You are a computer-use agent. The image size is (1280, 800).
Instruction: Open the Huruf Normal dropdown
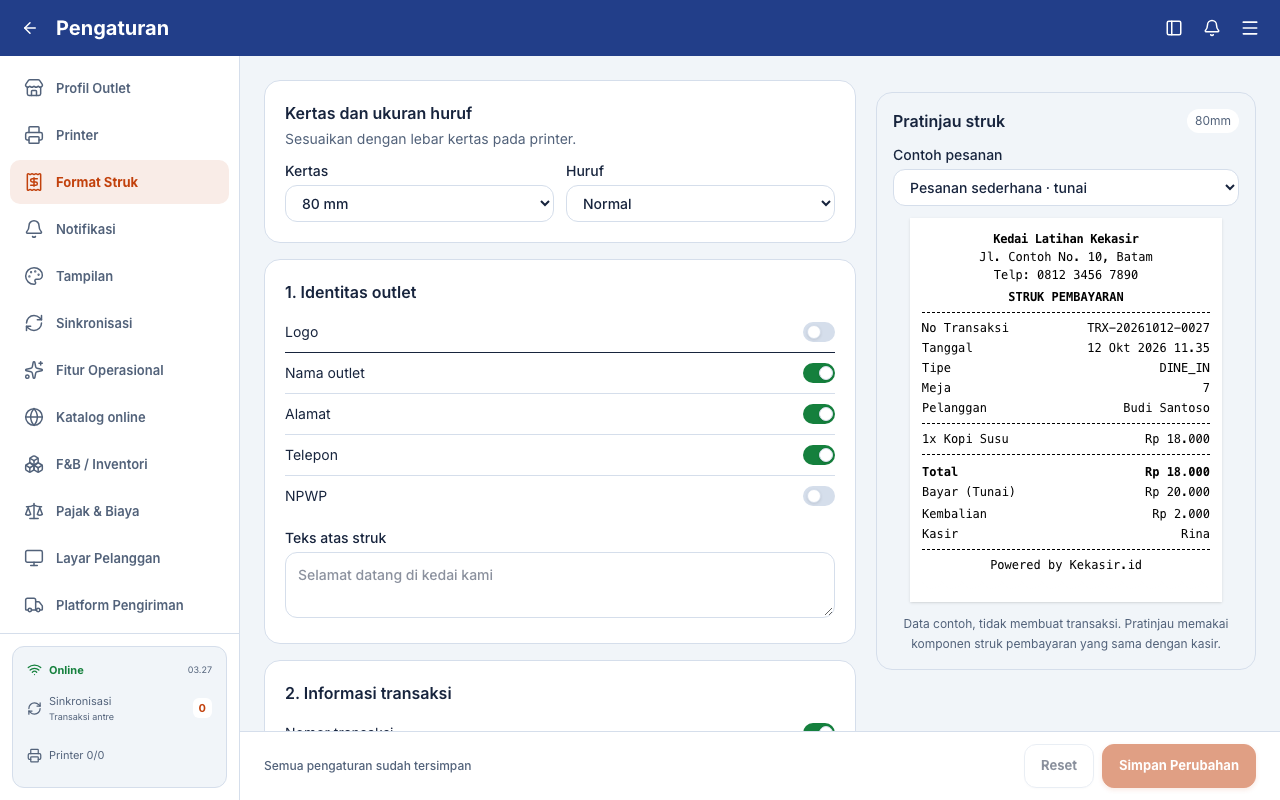[x=700, y=204]
